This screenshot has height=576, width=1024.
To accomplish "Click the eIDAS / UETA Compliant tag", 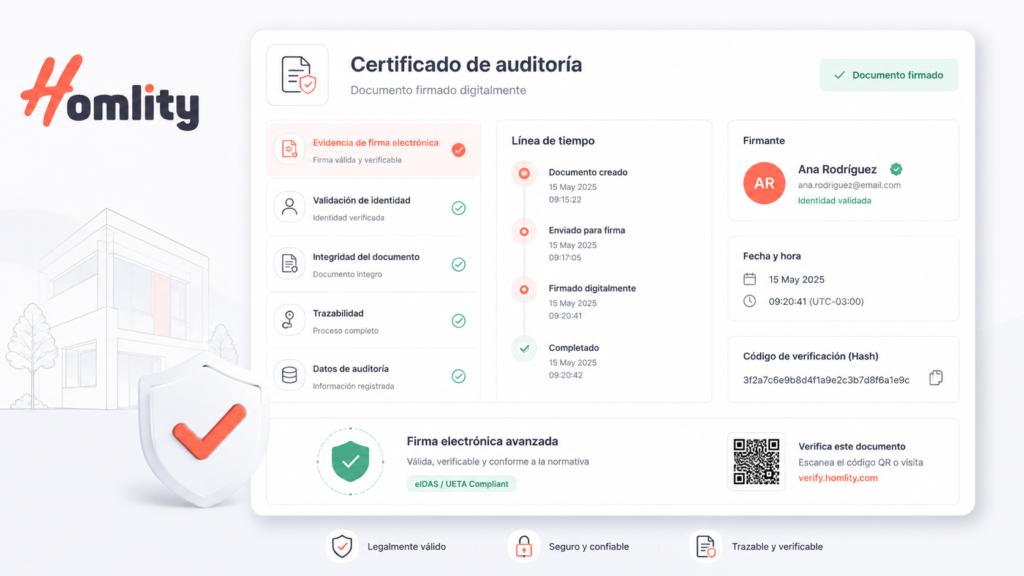I will (x=462, y=484).
